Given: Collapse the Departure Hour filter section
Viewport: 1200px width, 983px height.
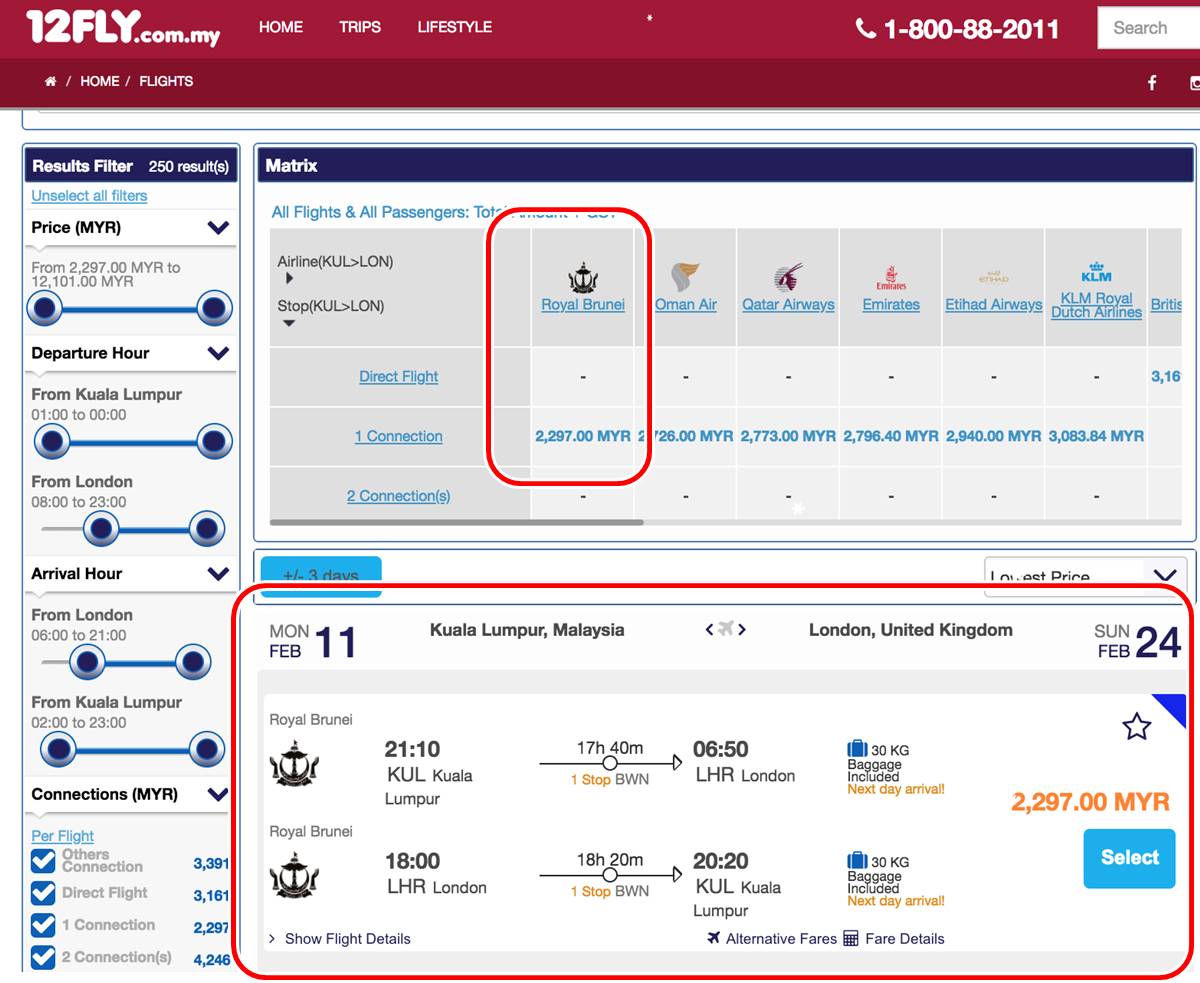Looking at the screenshot, I should coord(219,353).
